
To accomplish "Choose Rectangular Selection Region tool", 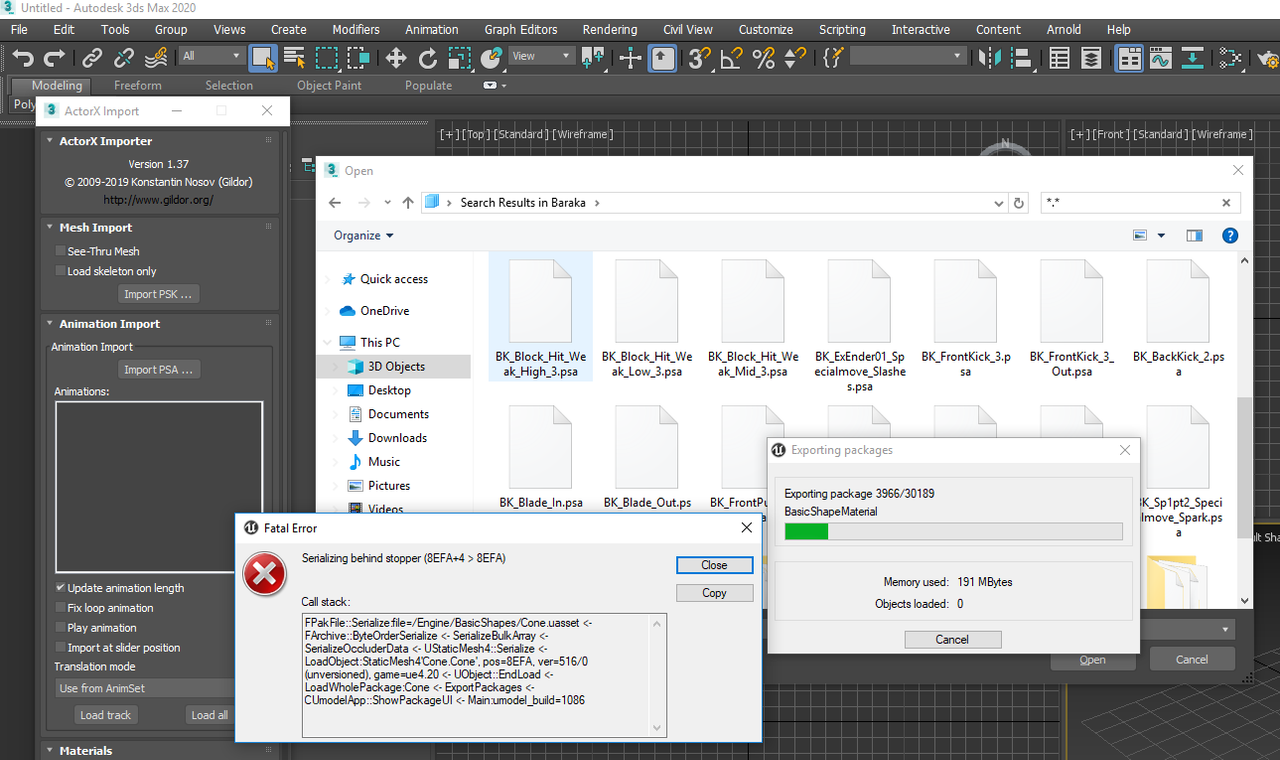I will pyautogui.click(x=327, y=58).
